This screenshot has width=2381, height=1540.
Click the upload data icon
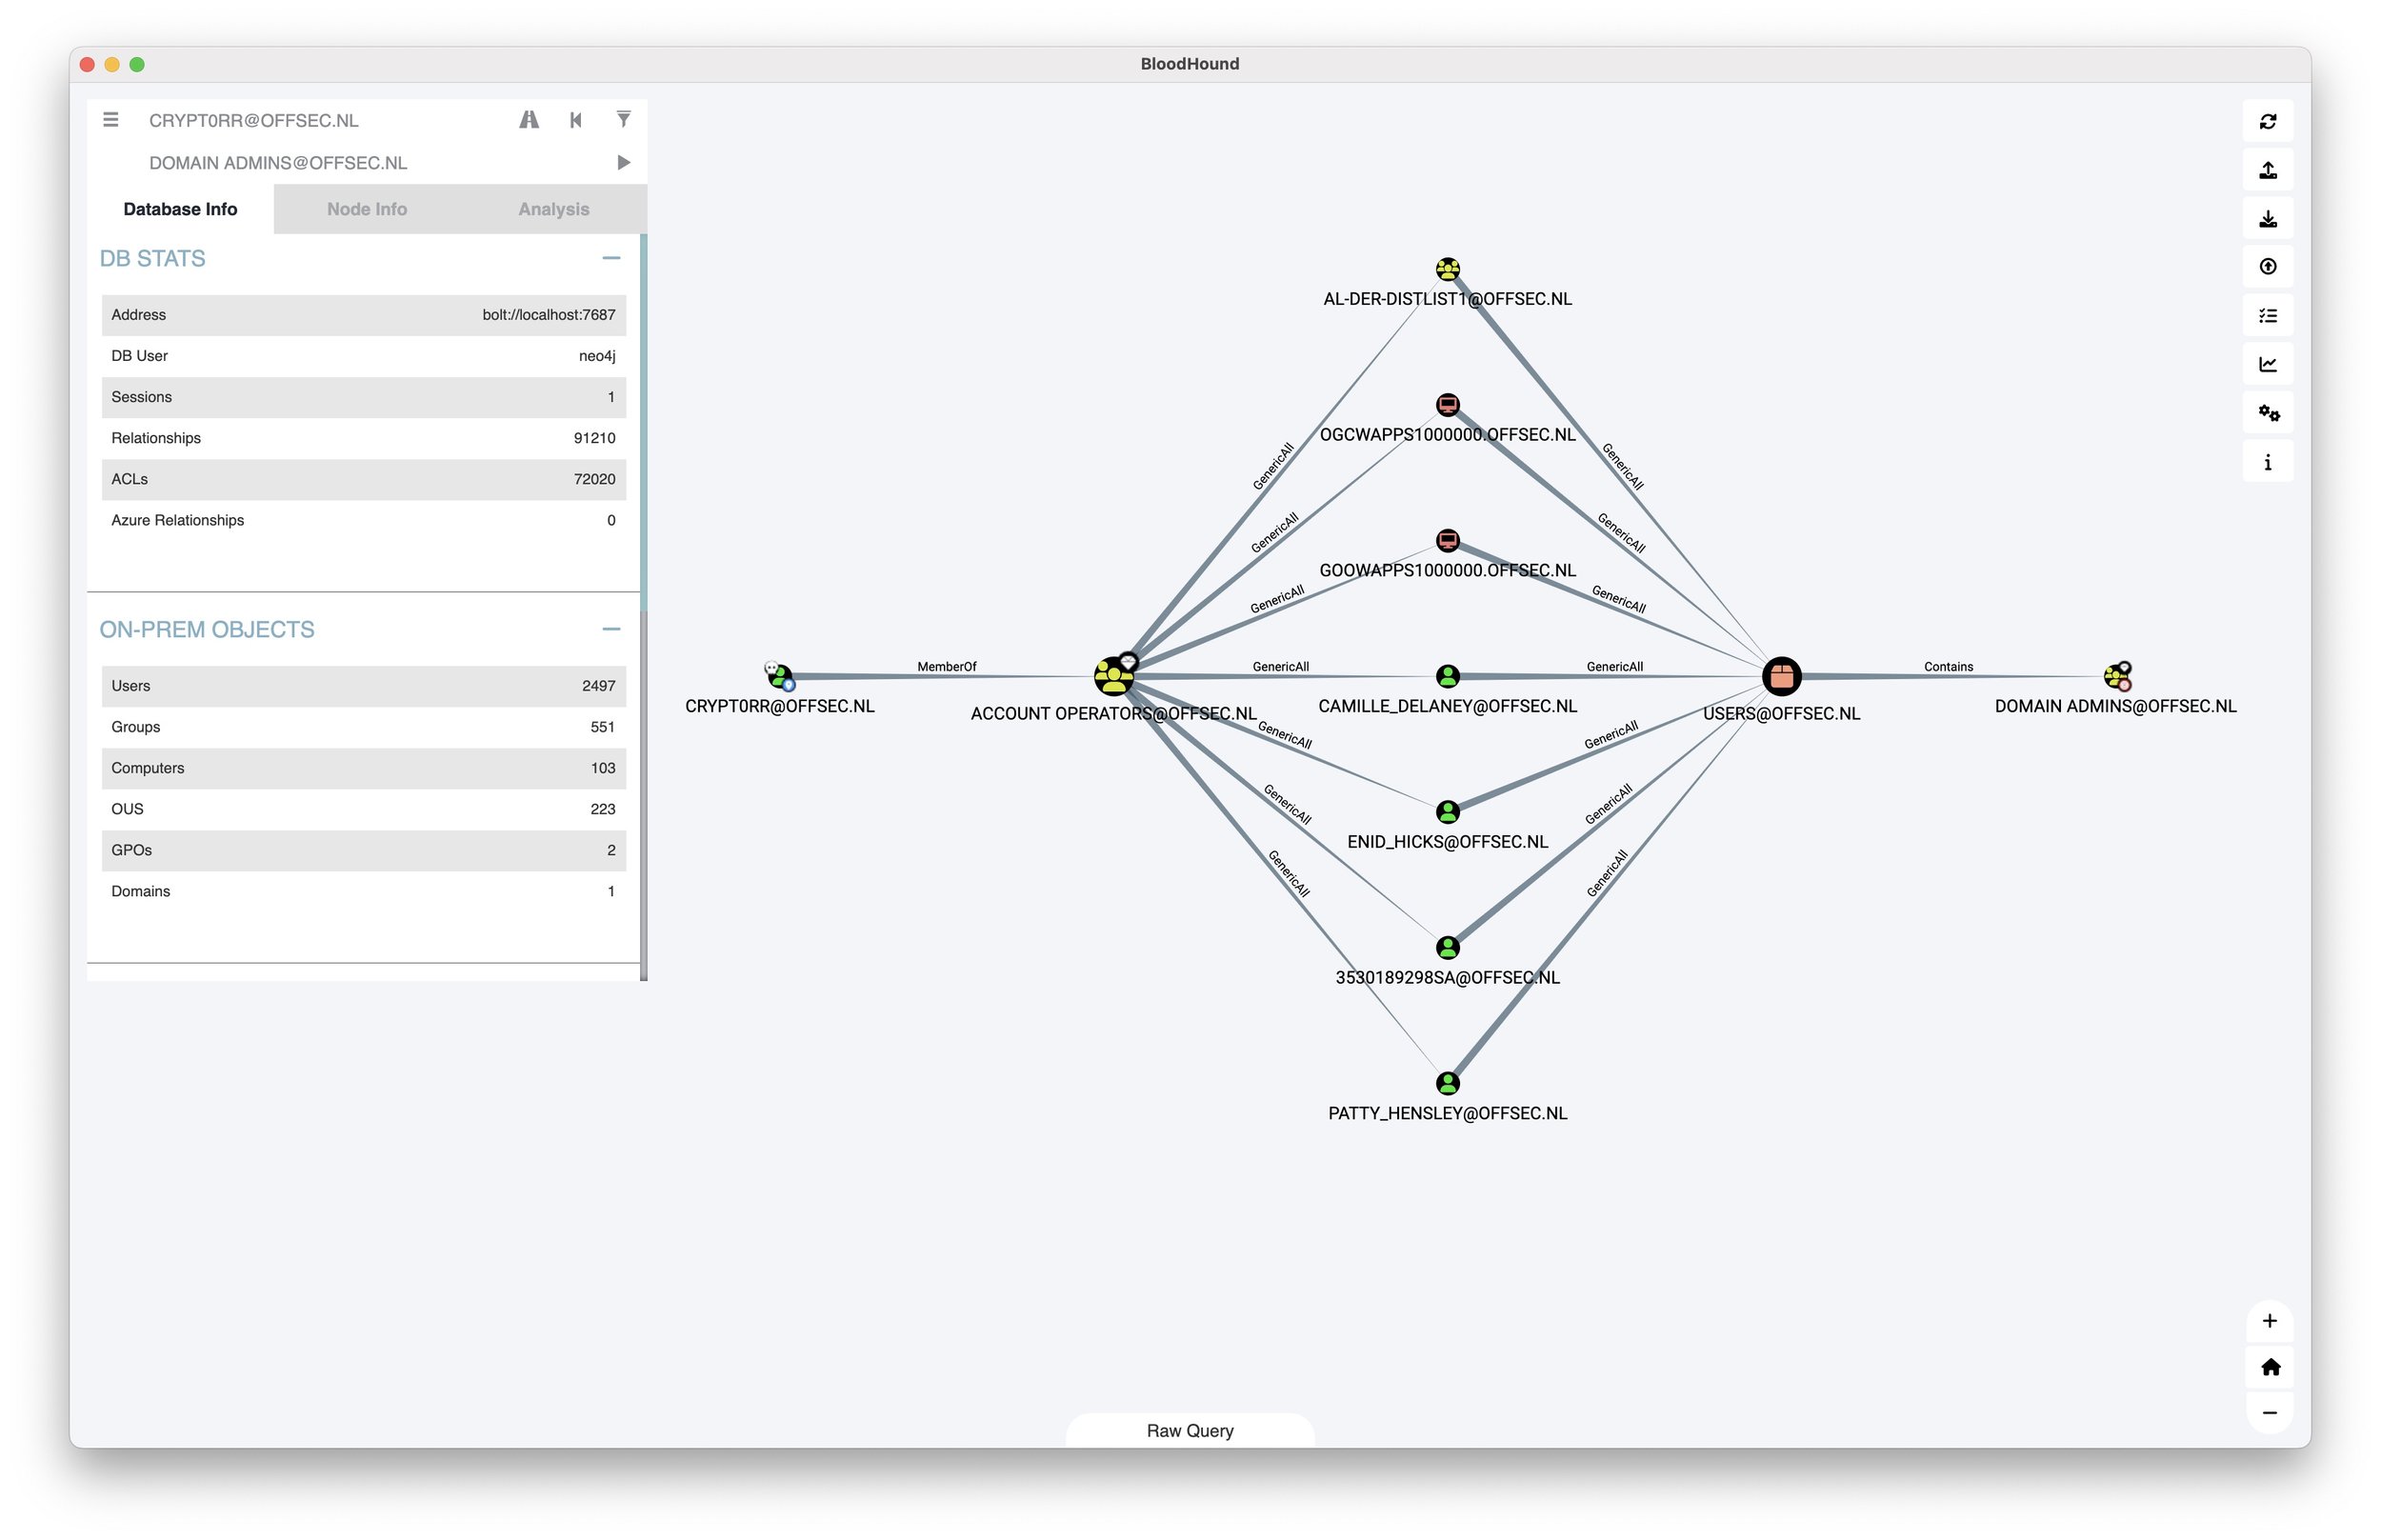[x=2267, y=267]
